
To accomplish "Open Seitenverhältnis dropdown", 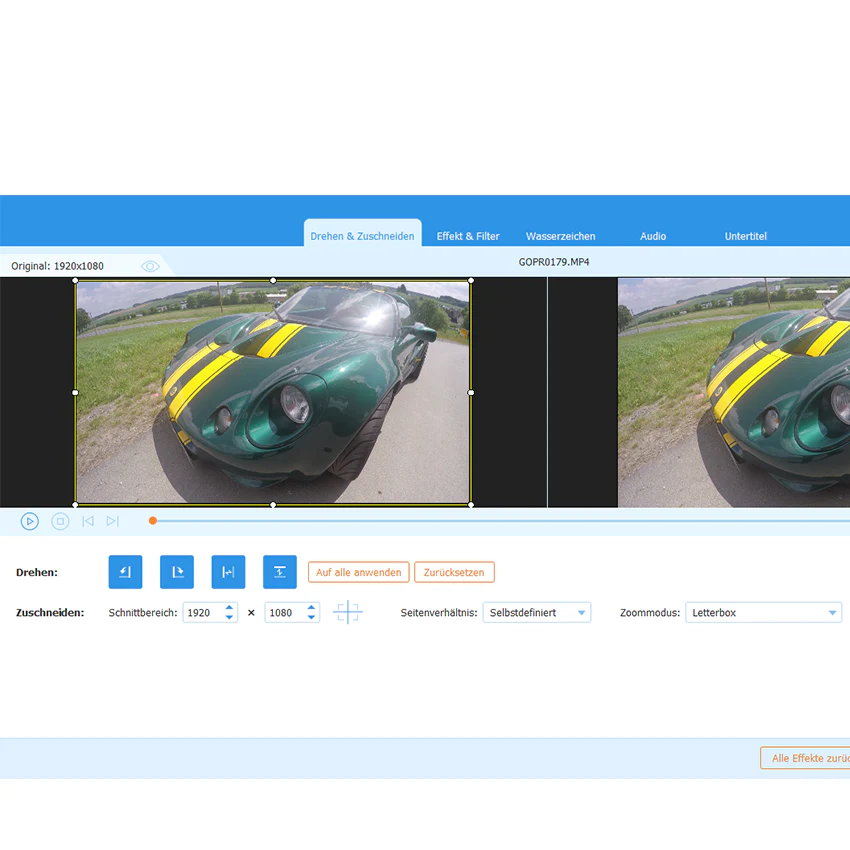I will (x=537, y=613).
